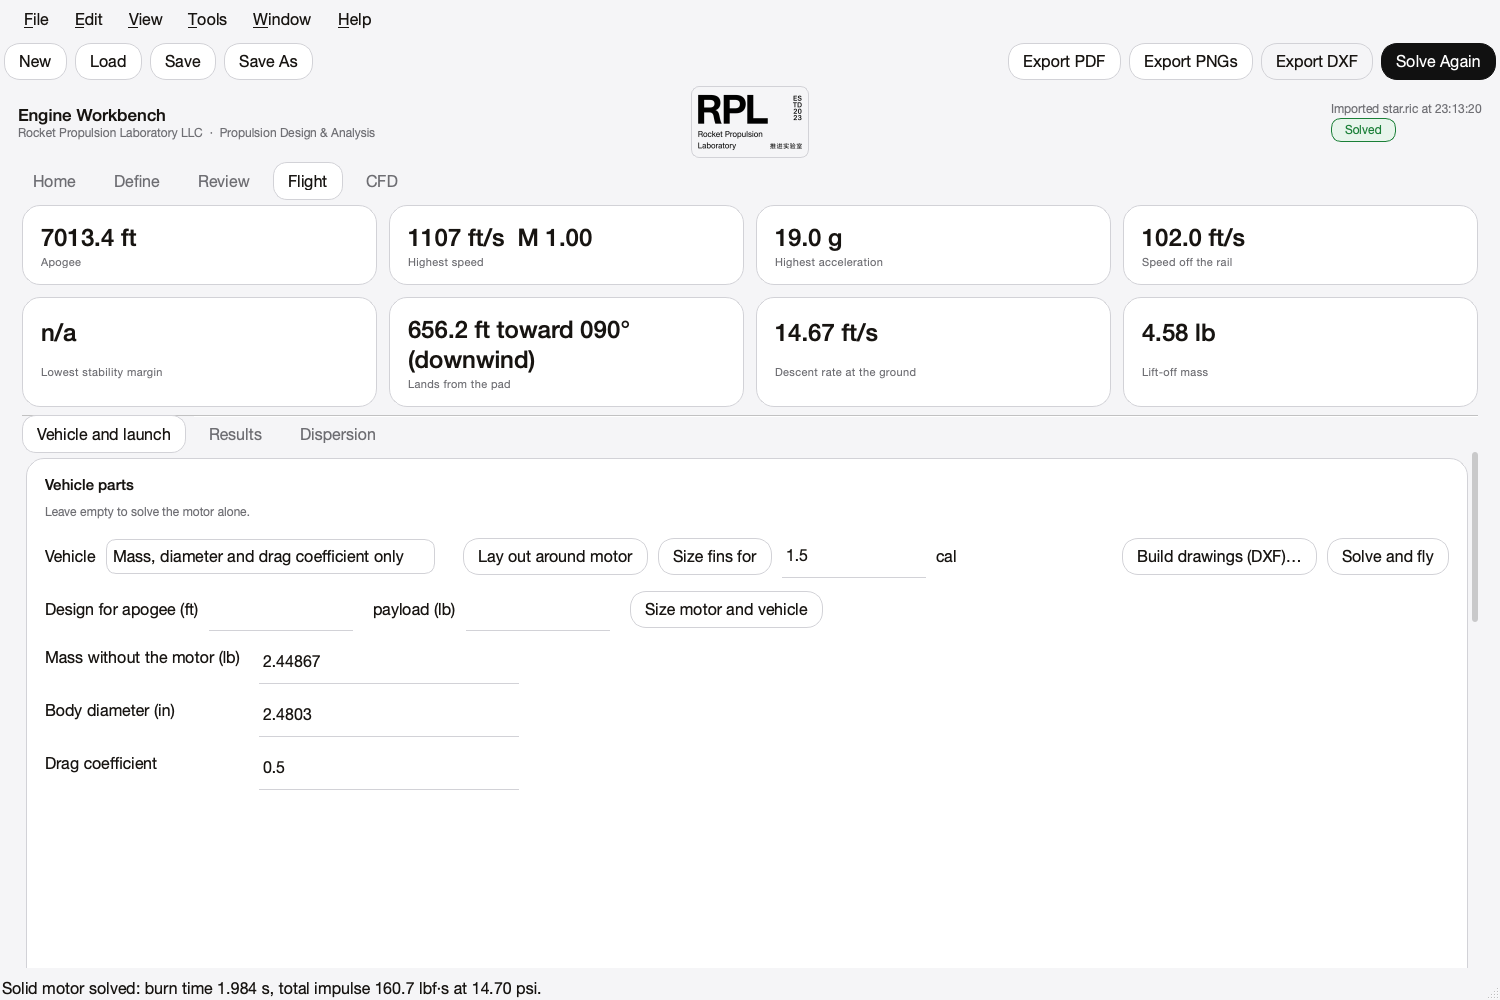Open the Window menu
Viewport: 1500px width, 1000px height.
[x=281, y=19]
